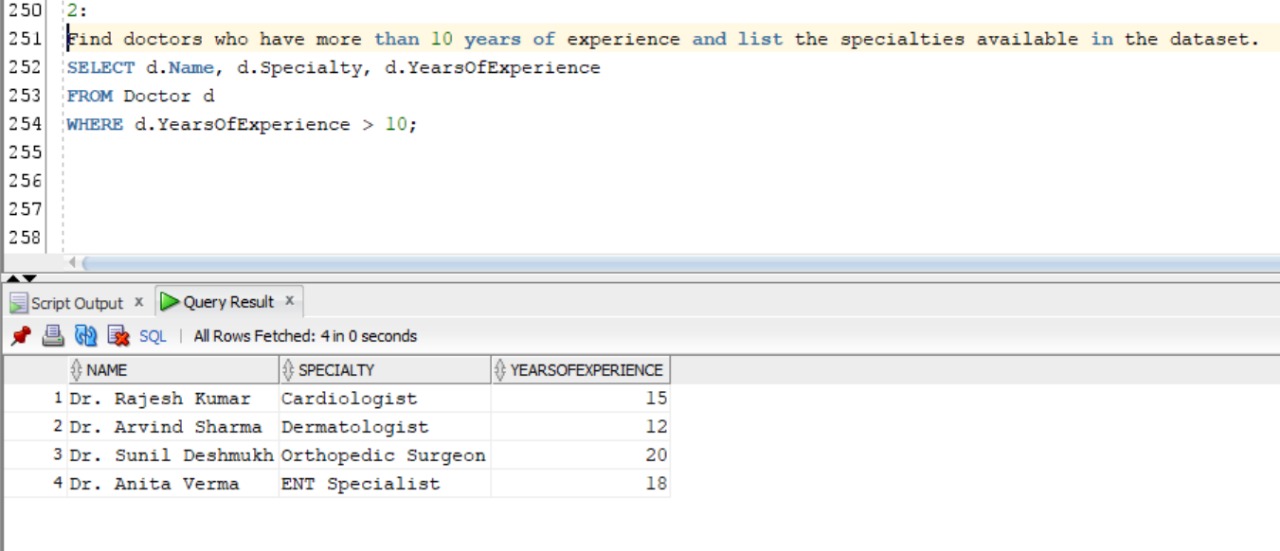
Task: Click line number 250 in gutter
Action: click(25, 11)
